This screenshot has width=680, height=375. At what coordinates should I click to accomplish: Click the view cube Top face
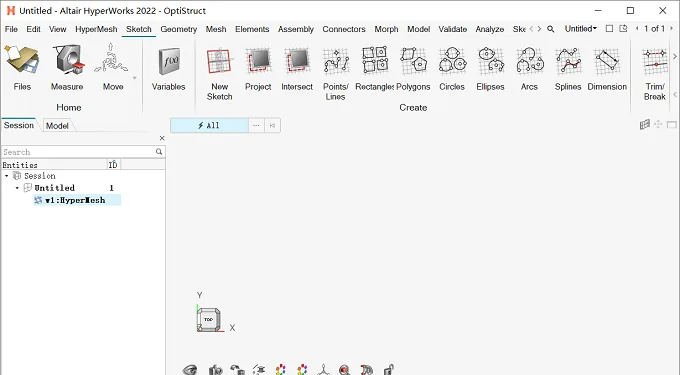click(x=209, y=320)
